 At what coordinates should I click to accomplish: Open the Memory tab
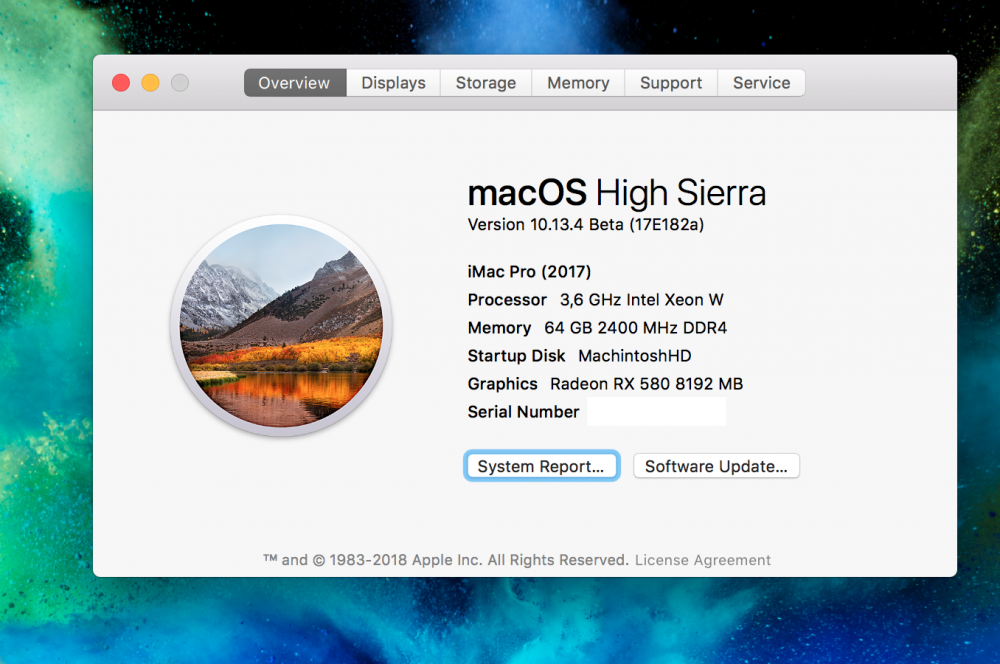click(578, 83)
